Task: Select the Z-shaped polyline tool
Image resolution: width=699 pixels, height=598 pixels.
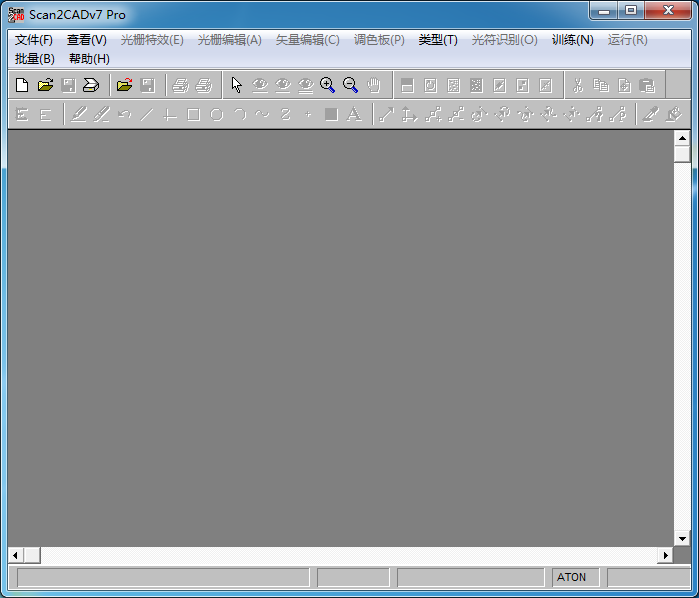Action: coord(286,115)
